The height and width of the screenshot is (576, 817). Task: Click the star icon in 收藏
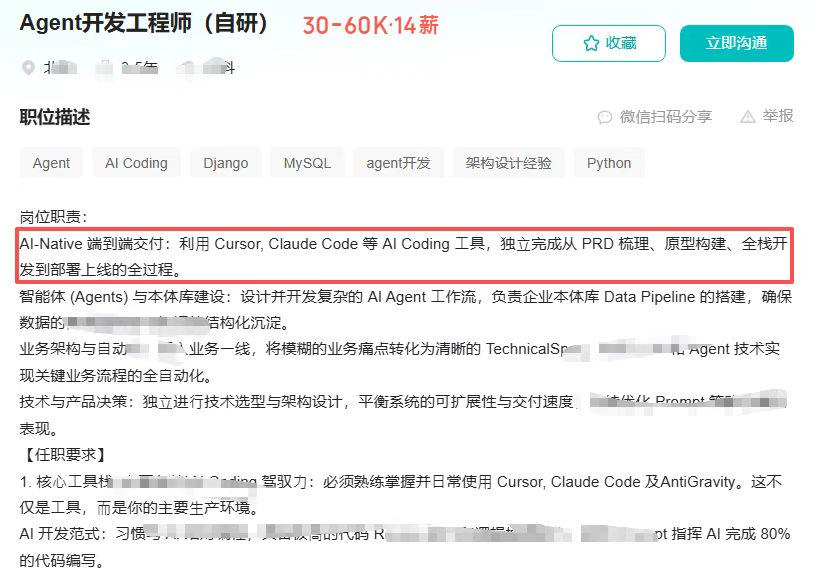pos(591,43)
